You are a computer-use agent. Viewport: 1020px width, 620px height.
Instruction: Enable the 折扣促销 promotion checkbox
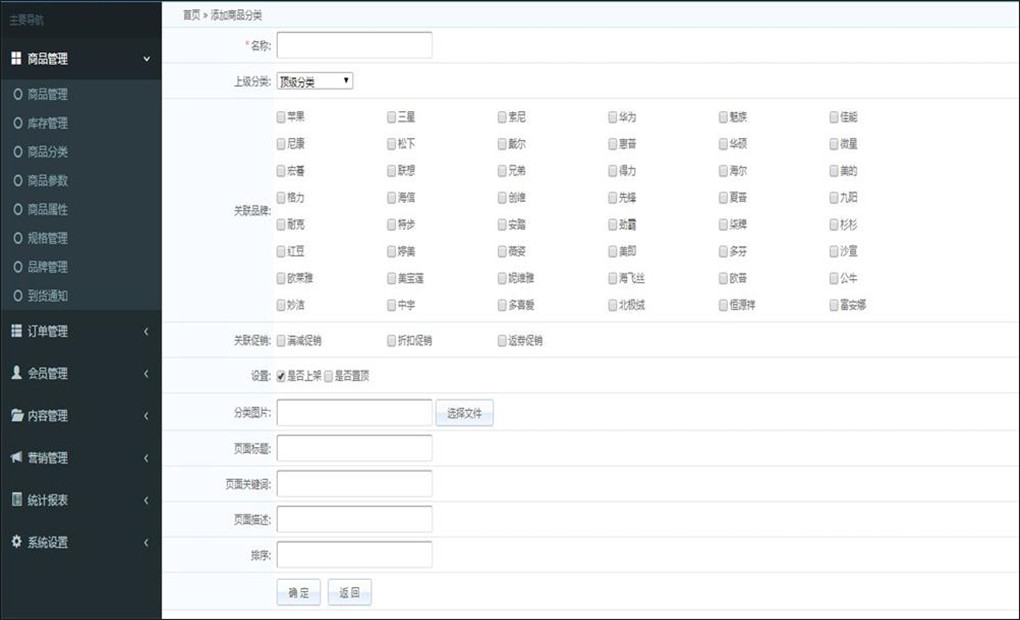[392, 340]
